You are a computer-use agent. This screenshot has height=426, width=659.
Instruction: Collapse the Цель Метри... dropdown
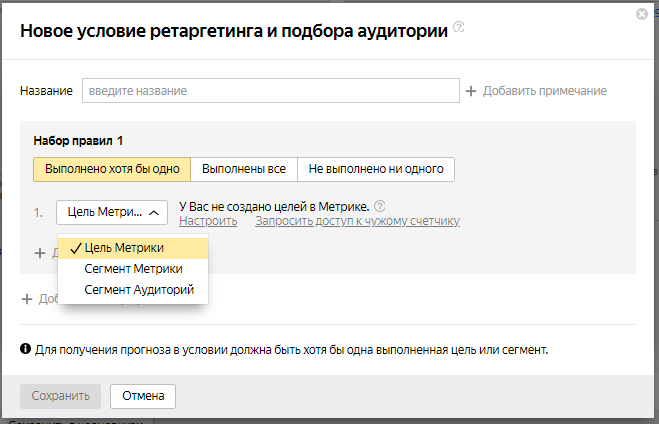pos(112,213)
